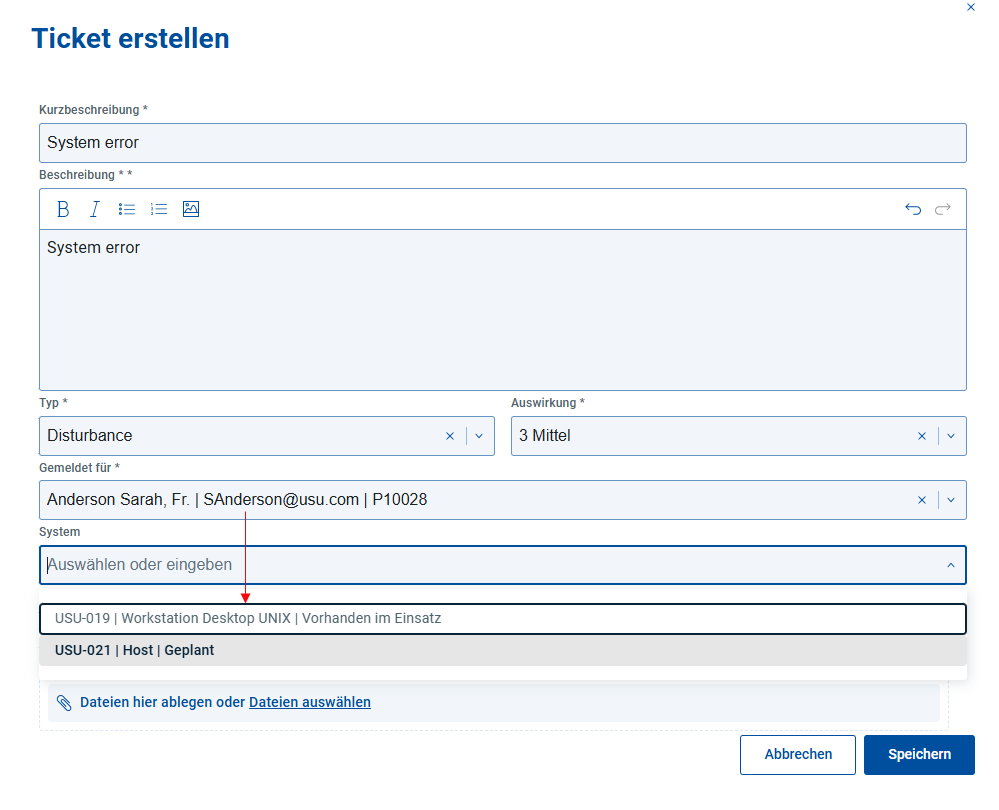Clear the Typ field value Disturbance
Viewport: 999px width, 810px height.
click(450, 436)
